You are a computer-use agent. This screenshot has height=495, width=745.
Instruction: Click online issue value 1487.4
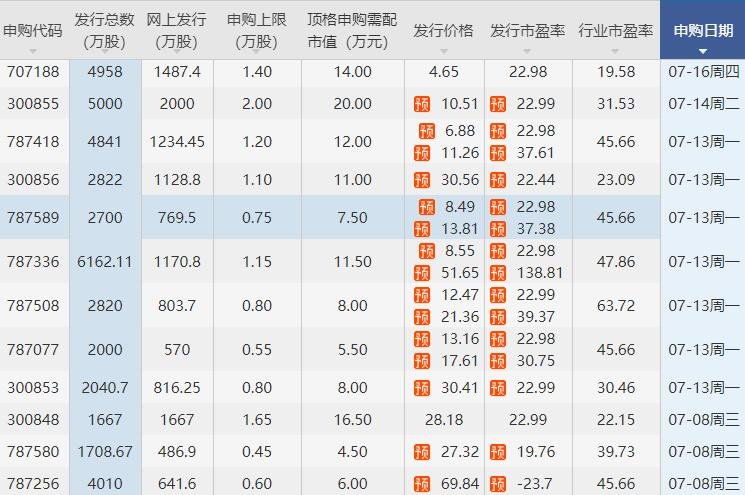coord(177,72)
